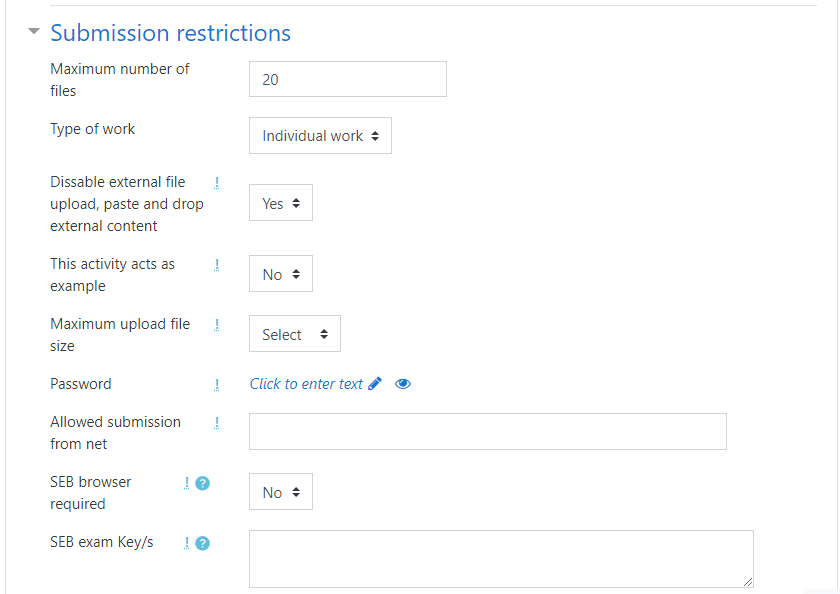The image size is (840, 594).
Task: Click the warning icon beside Dissable external file upload
Action: [217, 182]
